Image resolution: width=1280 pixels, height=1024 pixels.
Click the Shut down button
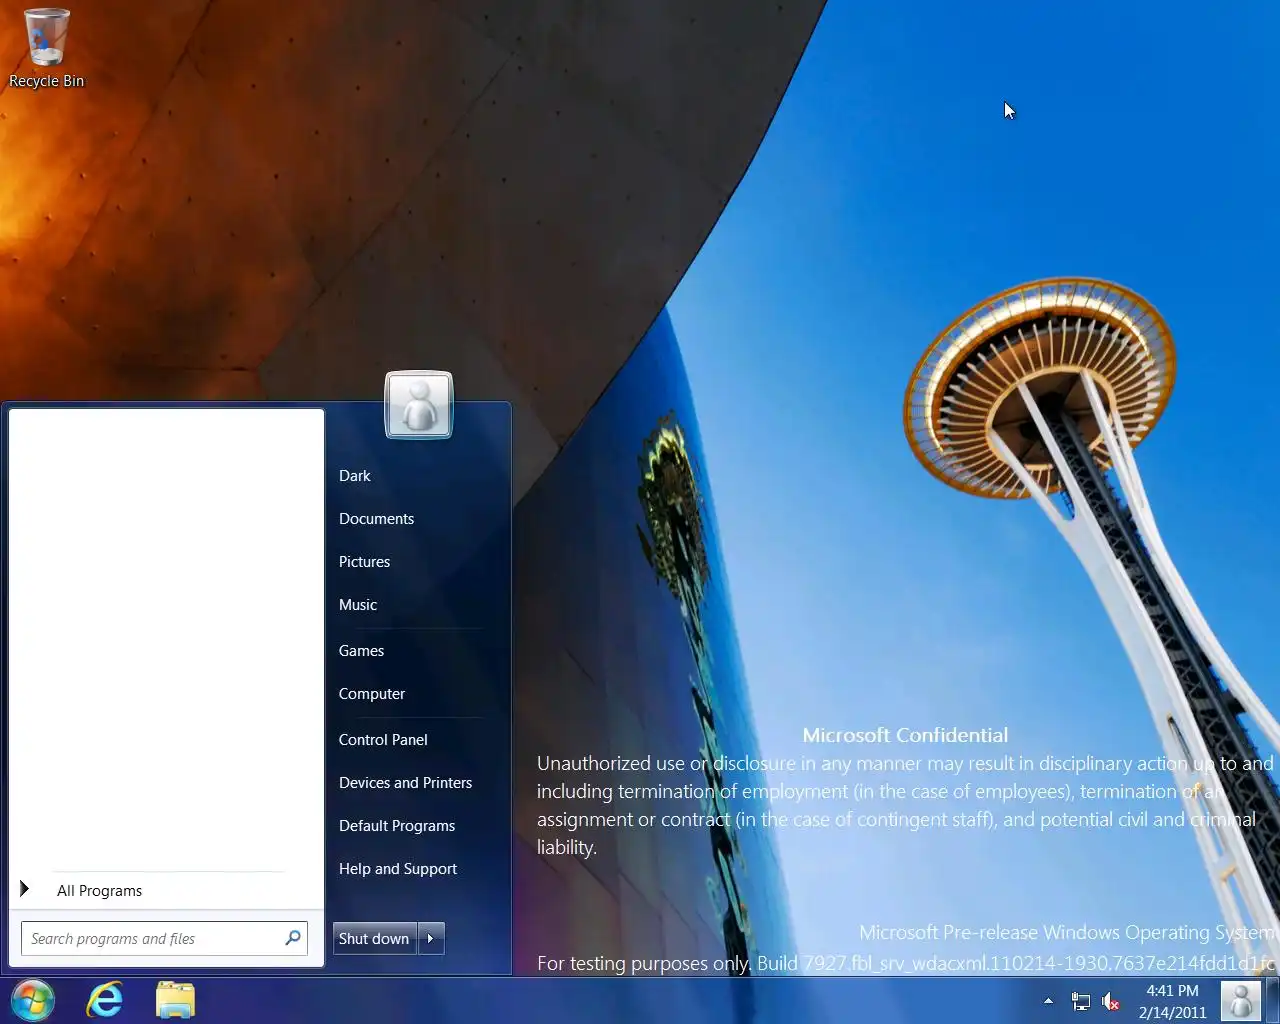[374, 939]
